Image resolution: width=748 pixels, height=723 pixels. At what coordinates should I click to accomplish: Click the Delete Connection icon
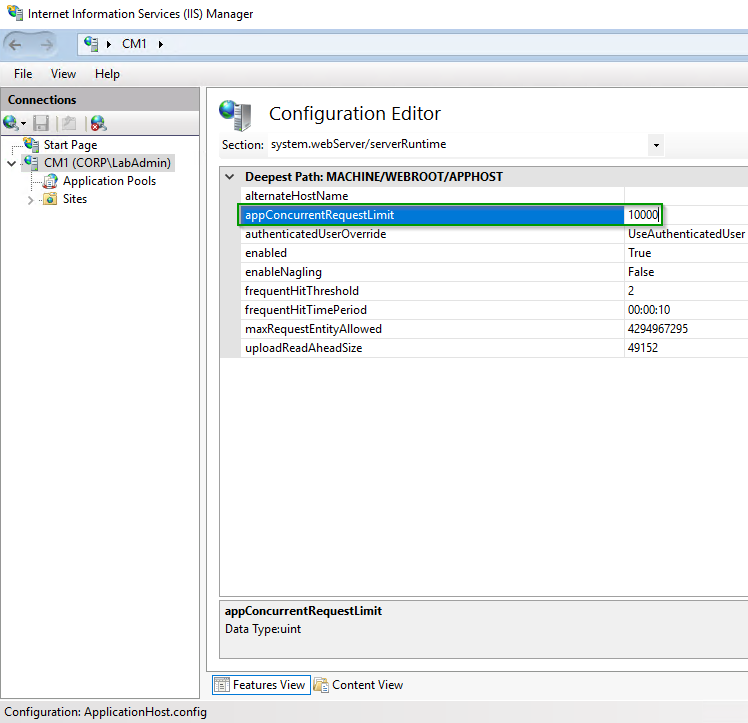pyautogui.click(x=98, y=124)
